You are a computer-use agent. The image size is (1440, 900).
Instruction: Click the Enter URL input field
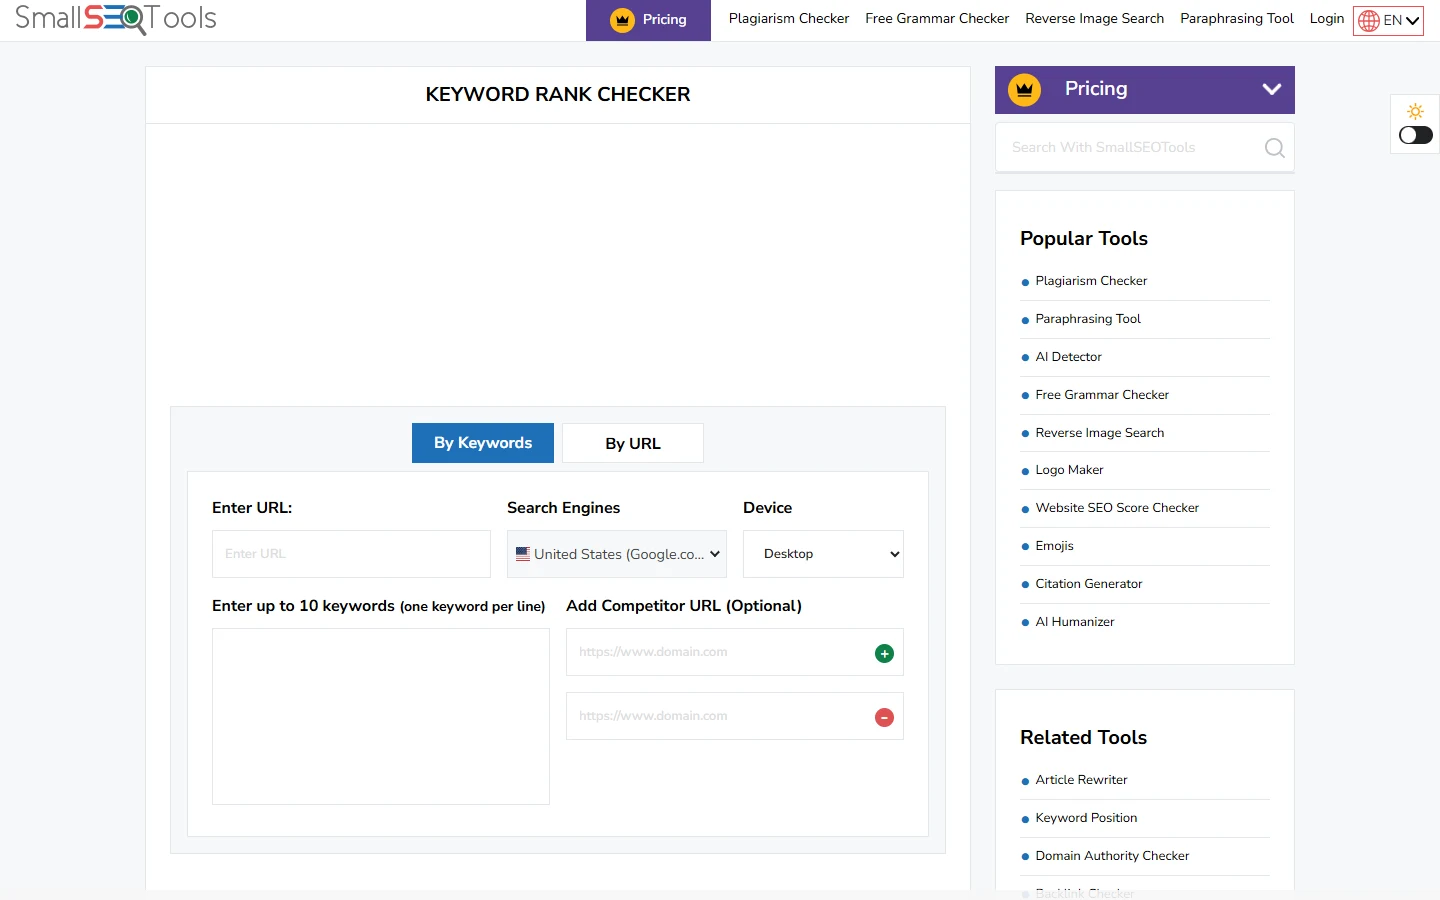(x=351, y=554)
